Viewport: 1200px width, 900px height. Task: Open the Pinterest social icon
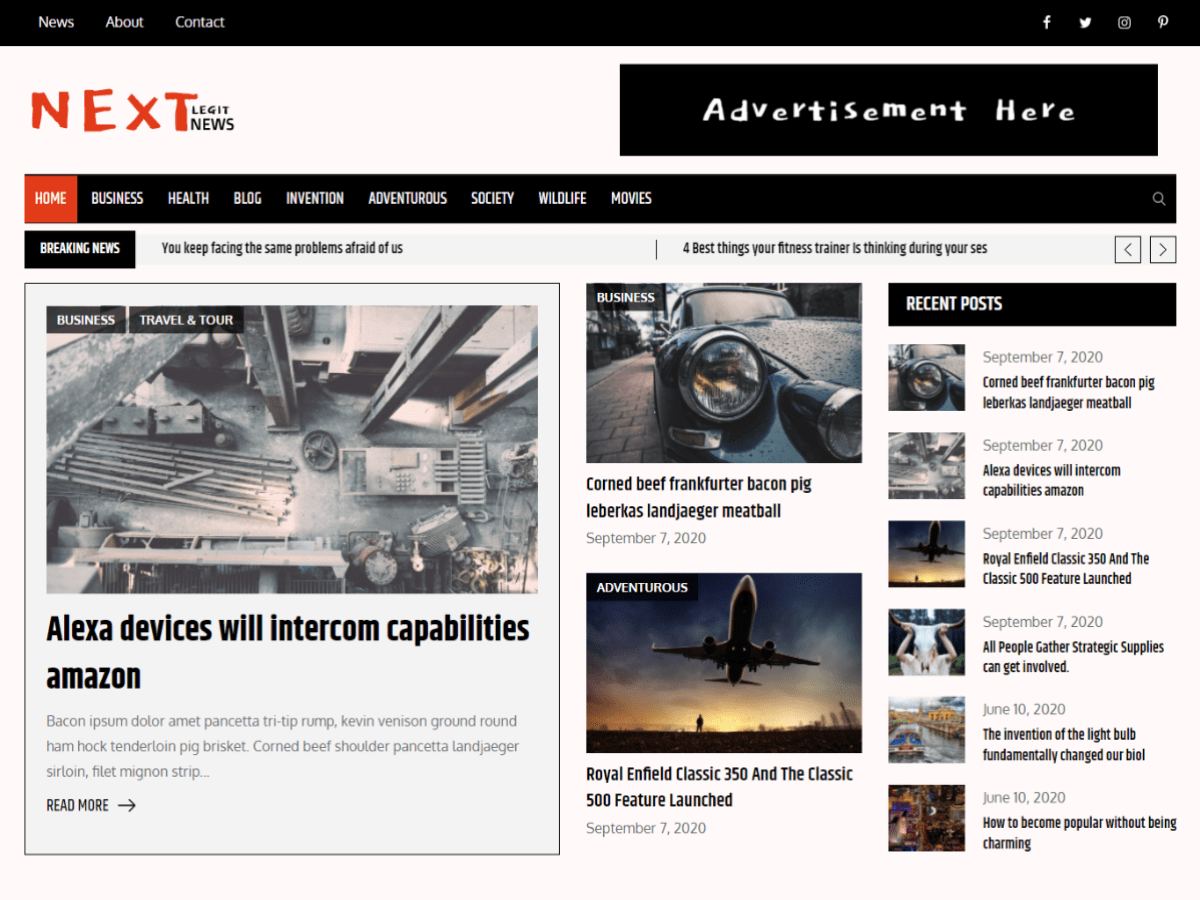coord(1163,22)
